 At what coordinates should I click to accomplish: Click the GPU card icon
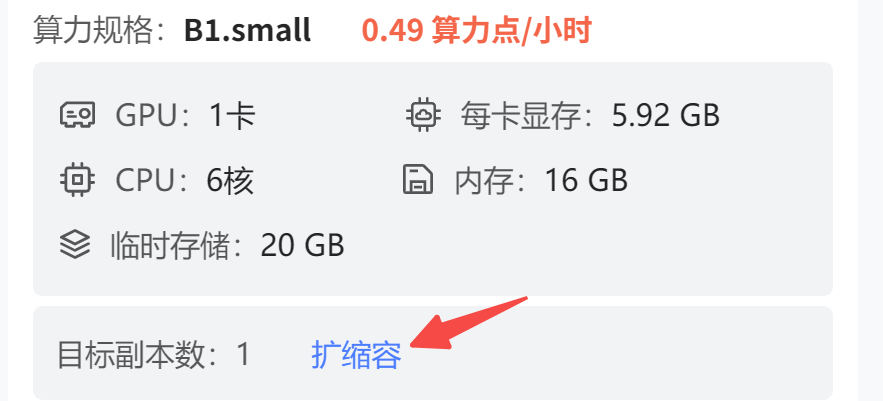[77, 115]
